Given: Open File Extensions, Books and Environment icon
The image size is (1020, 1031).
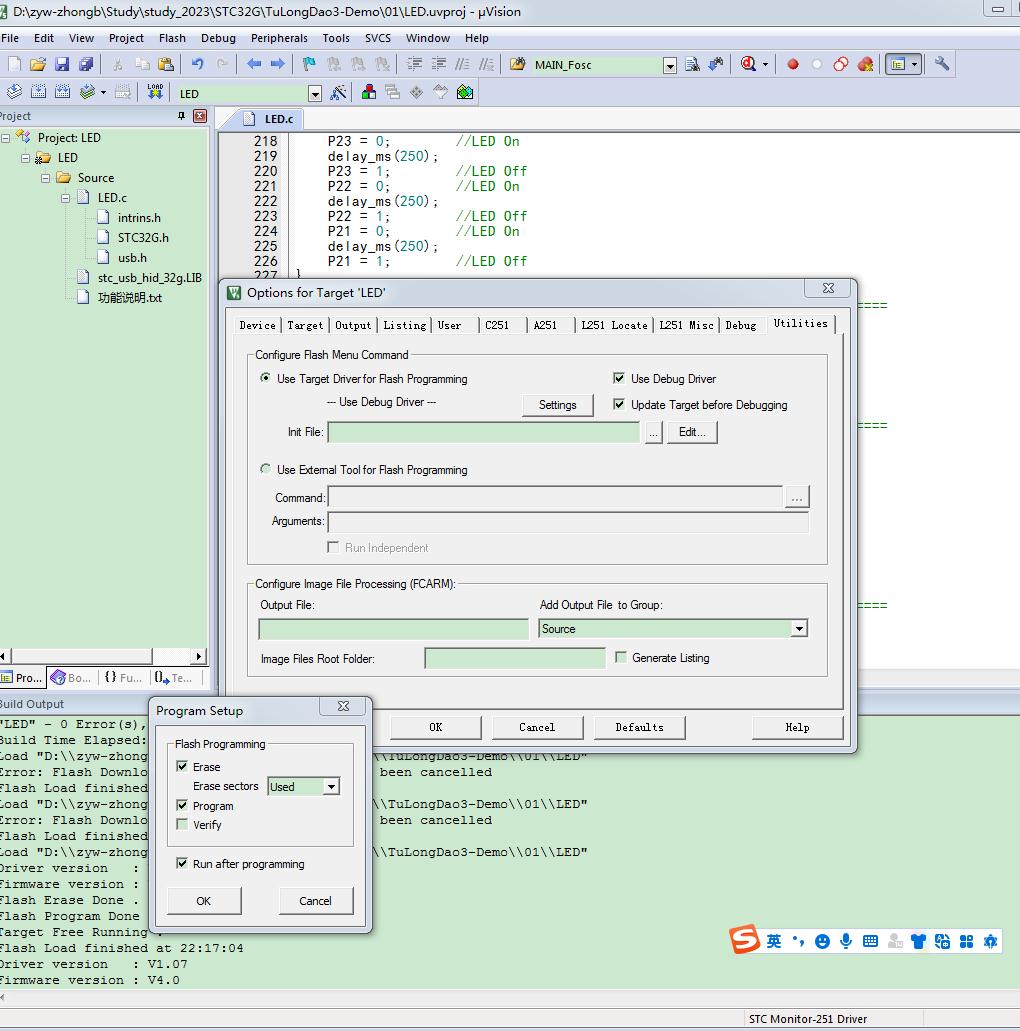Looking at the screenshot, I should point(368,93).
